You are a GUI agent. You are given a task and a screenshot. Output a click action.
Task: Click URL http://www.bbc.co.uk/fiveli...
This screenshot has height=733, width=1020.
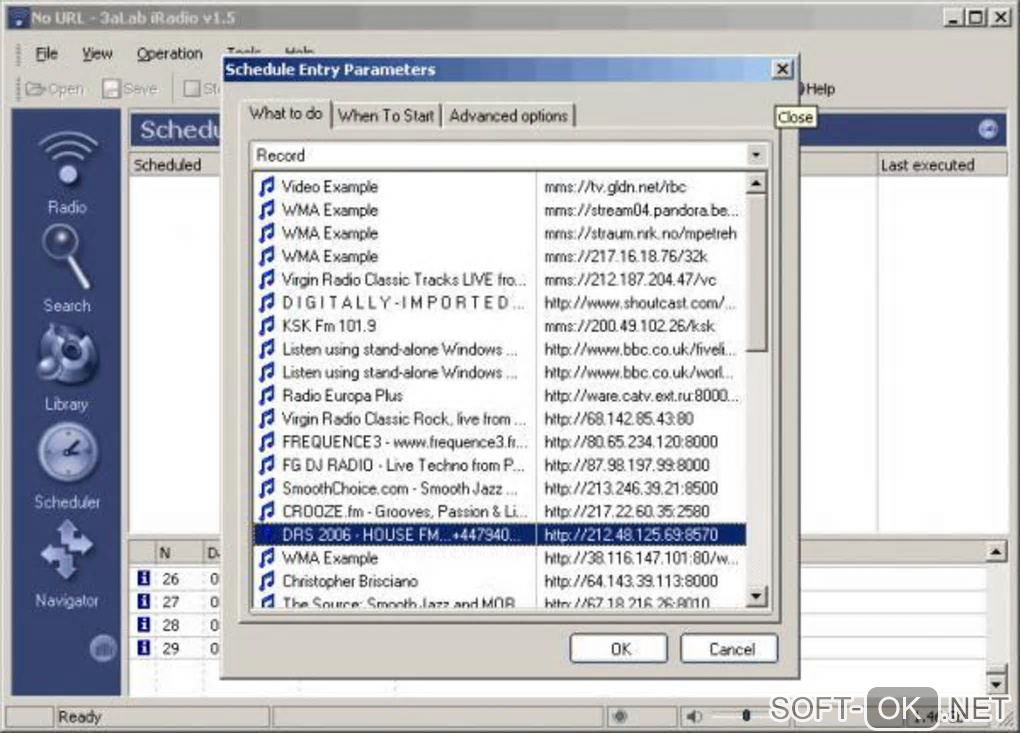tap(640, 349)
